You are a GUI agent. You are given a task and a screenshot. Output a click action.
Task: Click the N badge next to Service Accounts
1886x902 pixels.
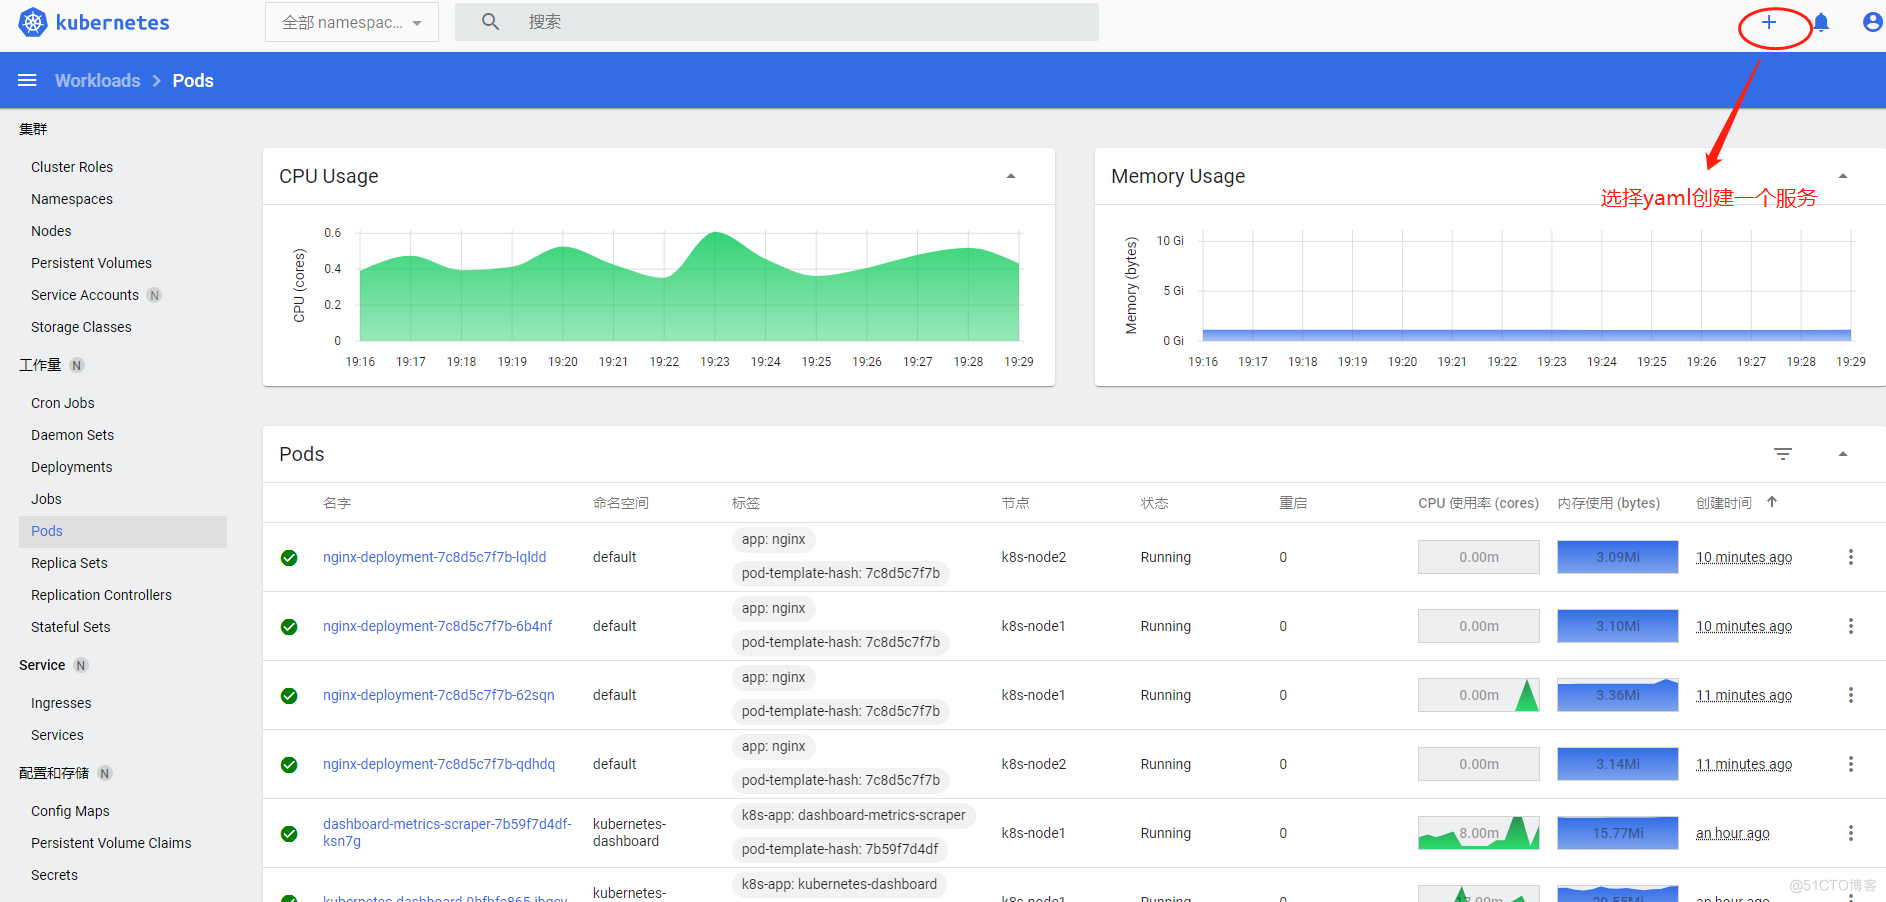154,295
